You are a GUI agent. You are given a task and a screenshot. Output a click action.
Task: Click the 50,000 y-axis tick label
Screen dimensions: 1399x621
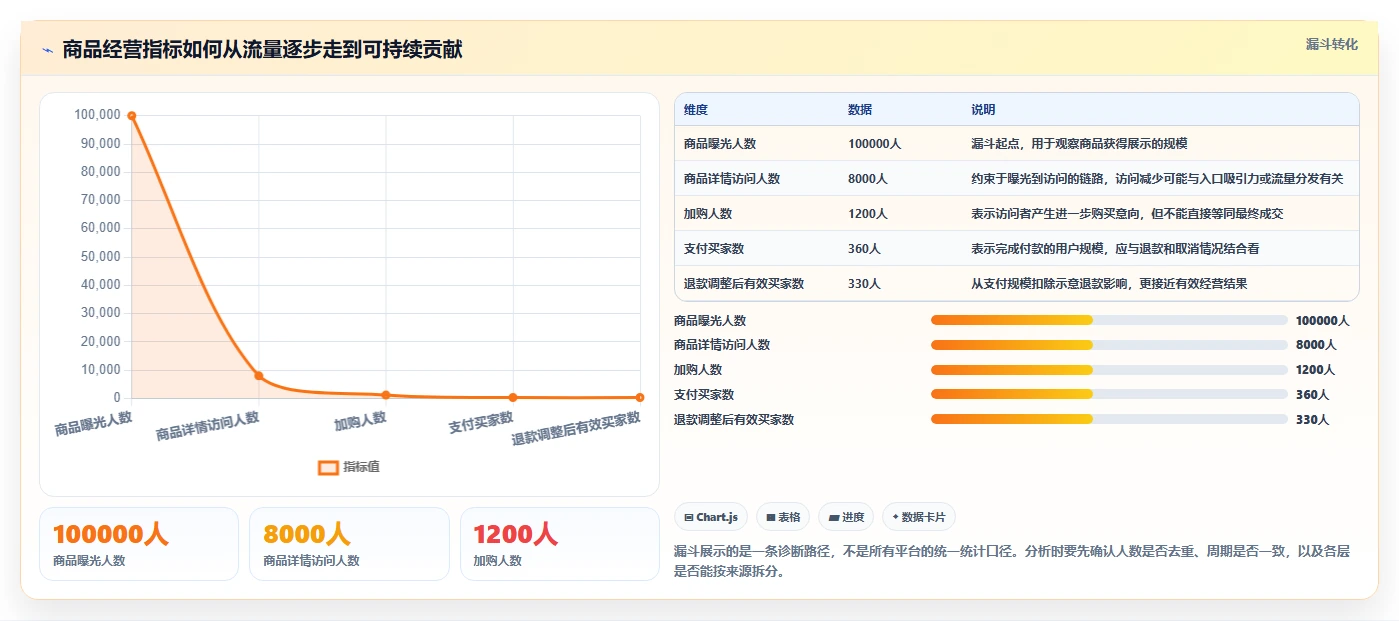coord(100,257)
